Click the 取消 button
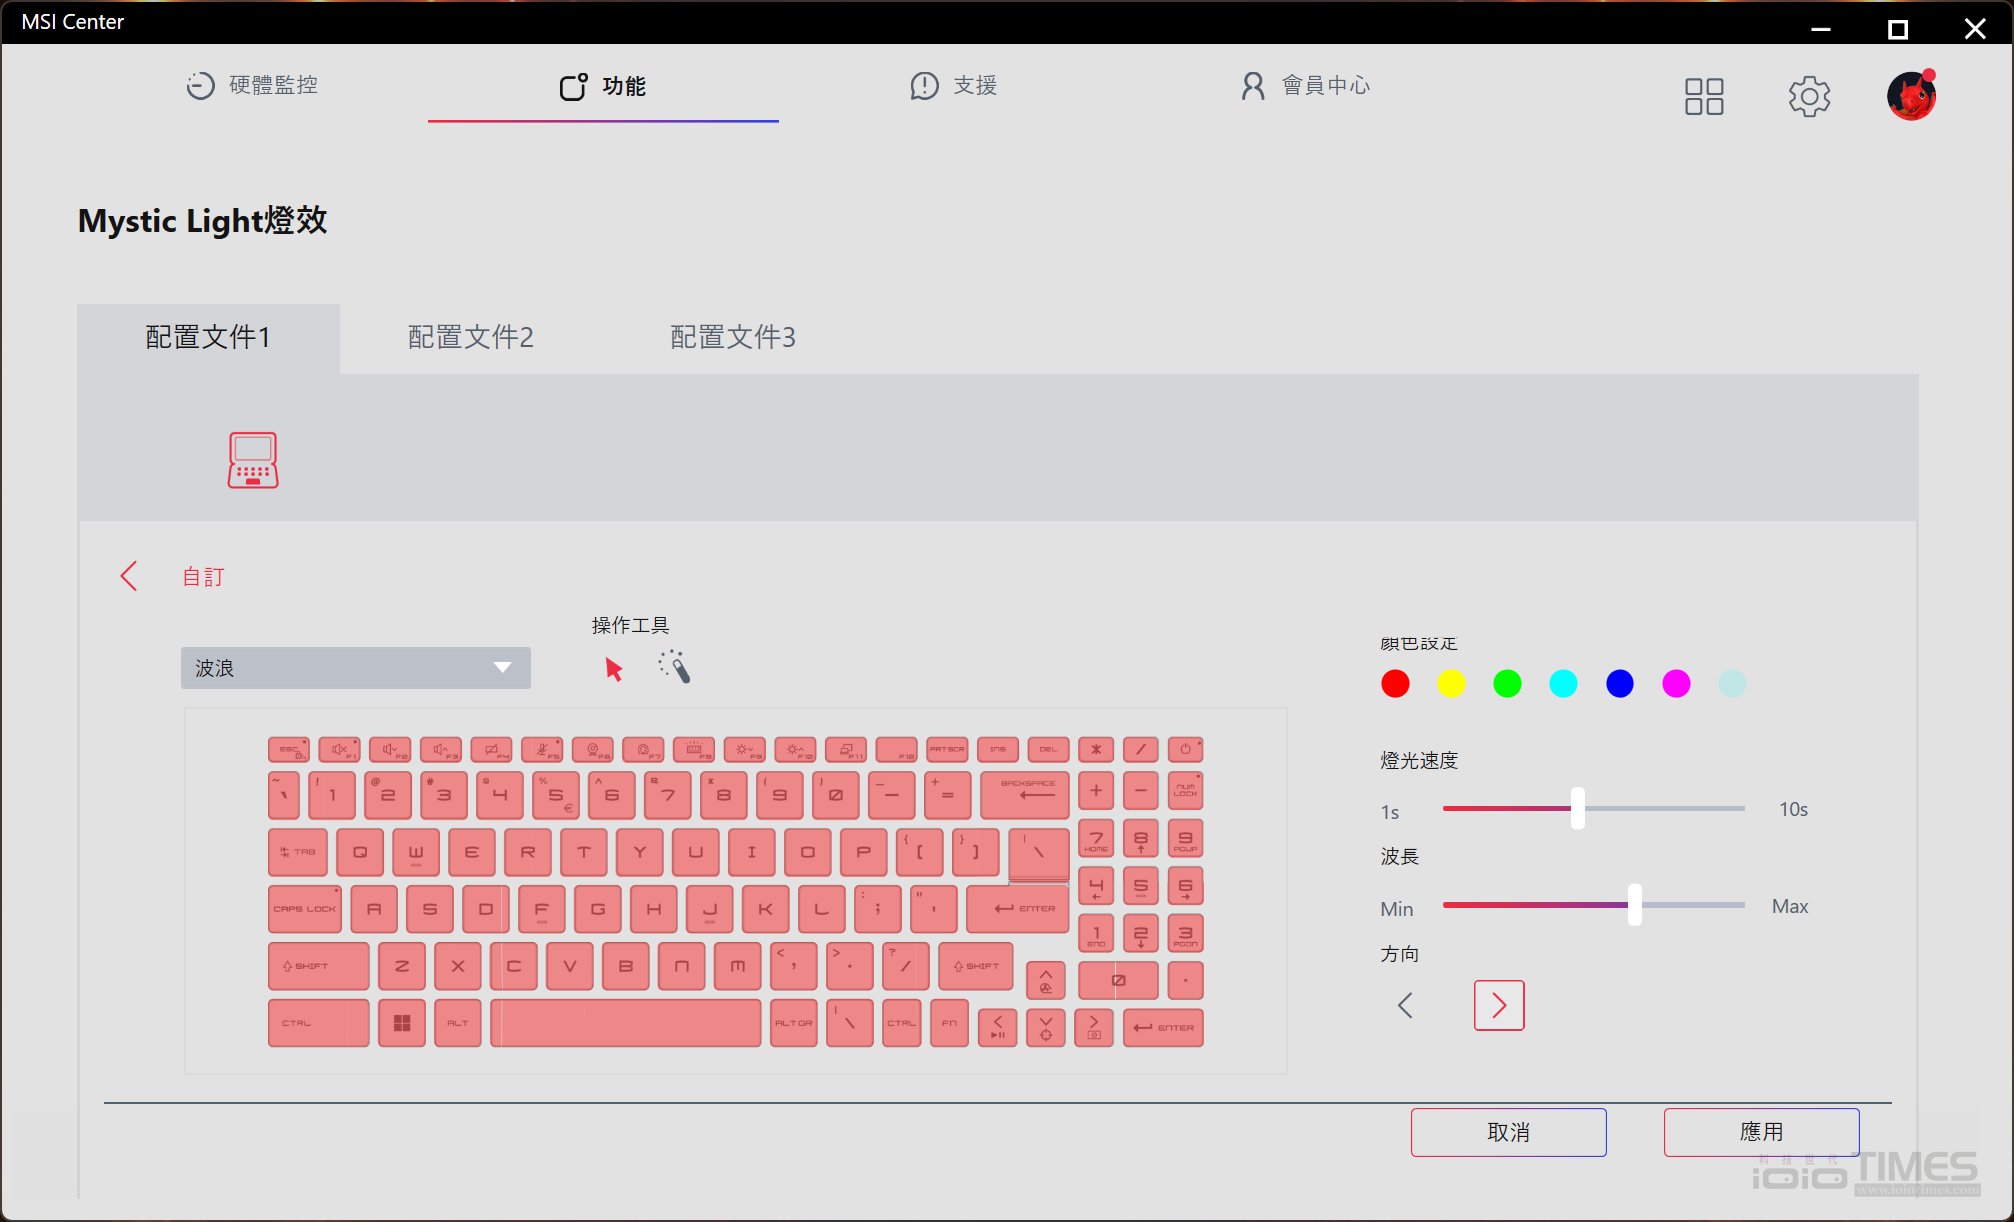The image size is (2014, 1222). click(1509, 1132)
